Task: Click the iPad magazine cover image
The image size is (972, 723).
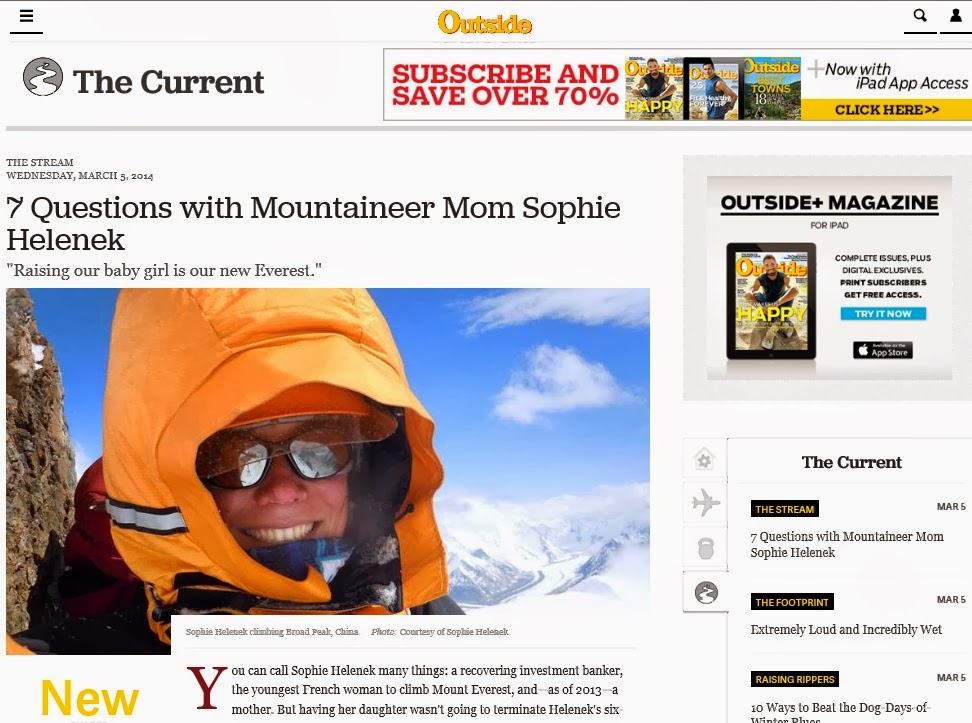Action: tap(771, 301)
